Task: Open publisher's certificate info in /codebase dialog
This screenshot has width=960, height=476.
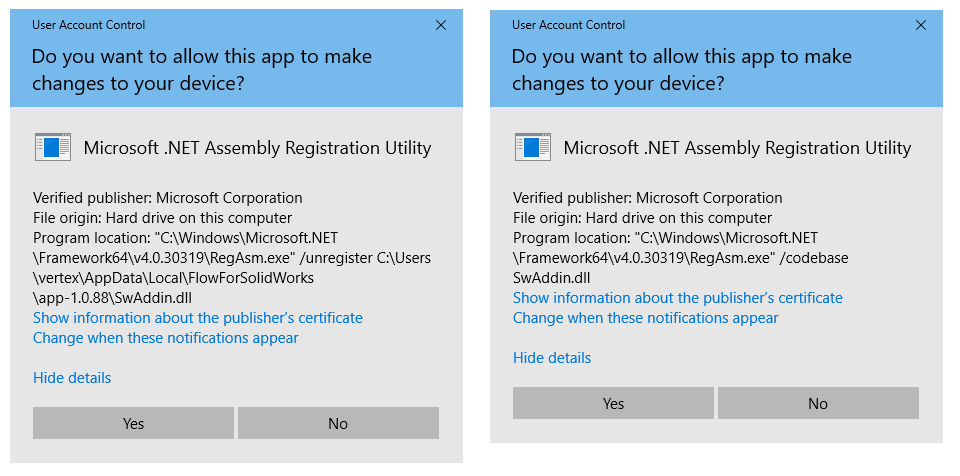Action: coord(678,298)
